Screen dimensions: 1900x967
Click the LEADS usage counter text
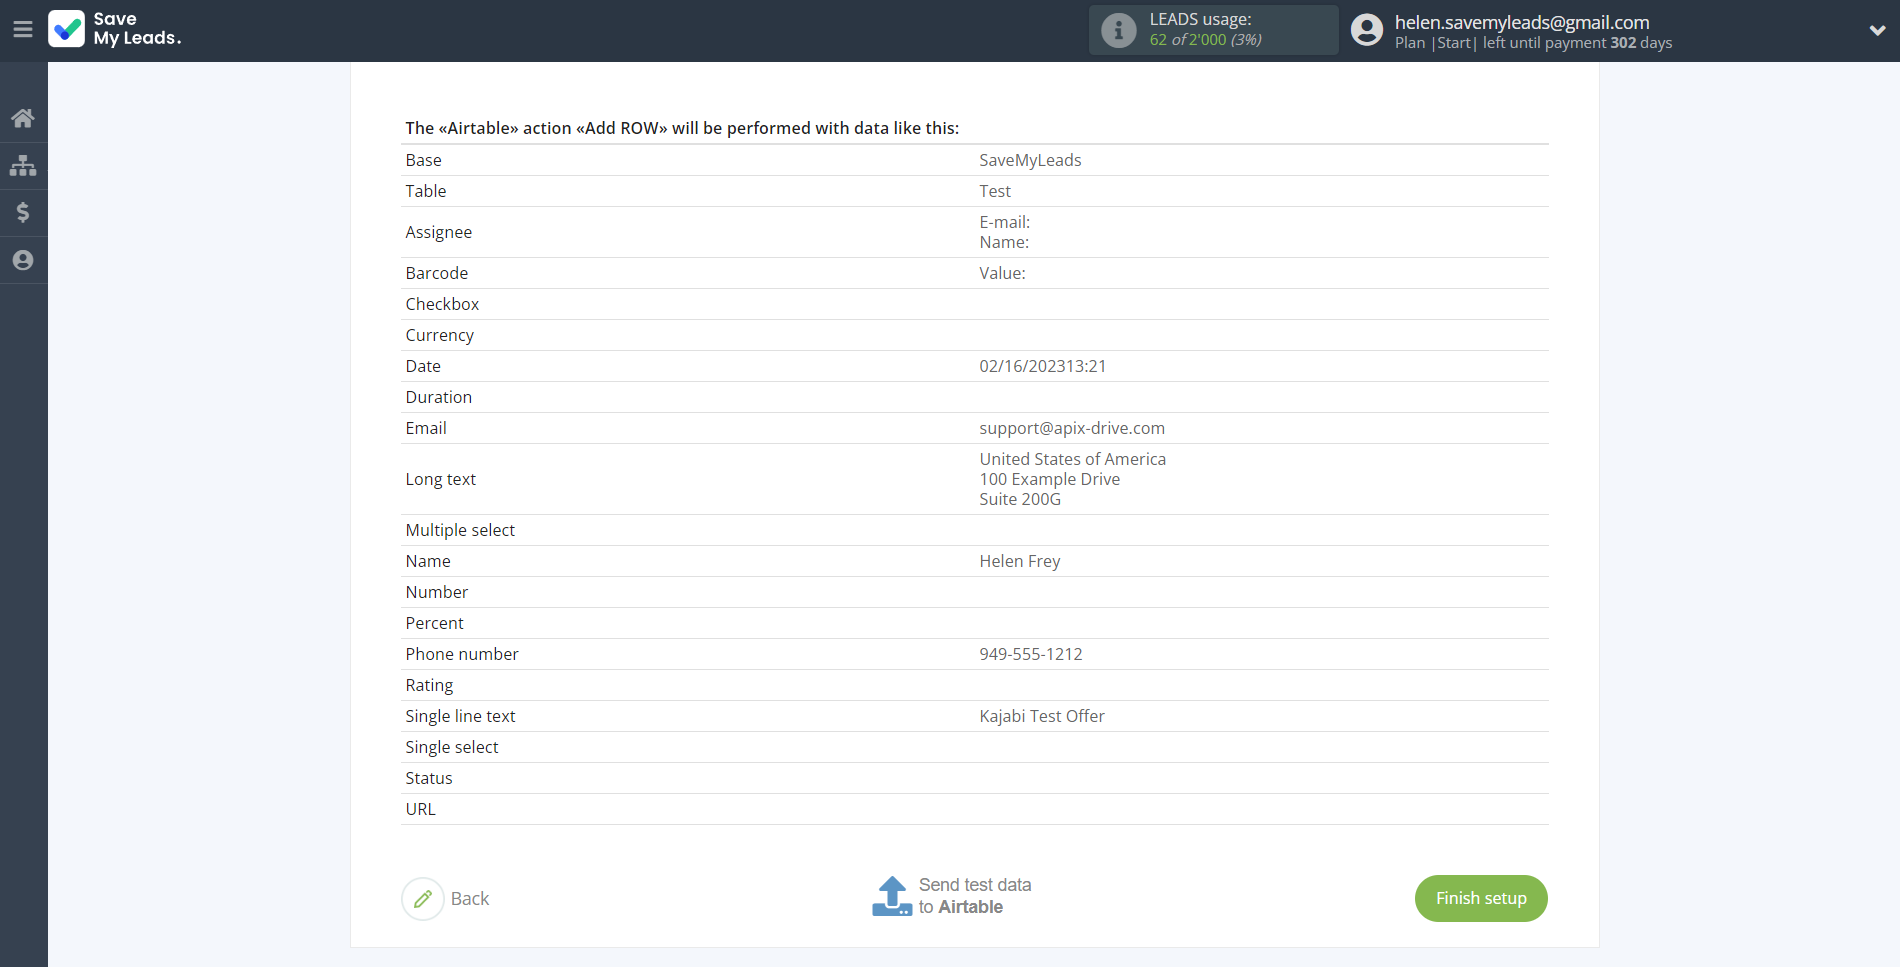pos(1205,40)
